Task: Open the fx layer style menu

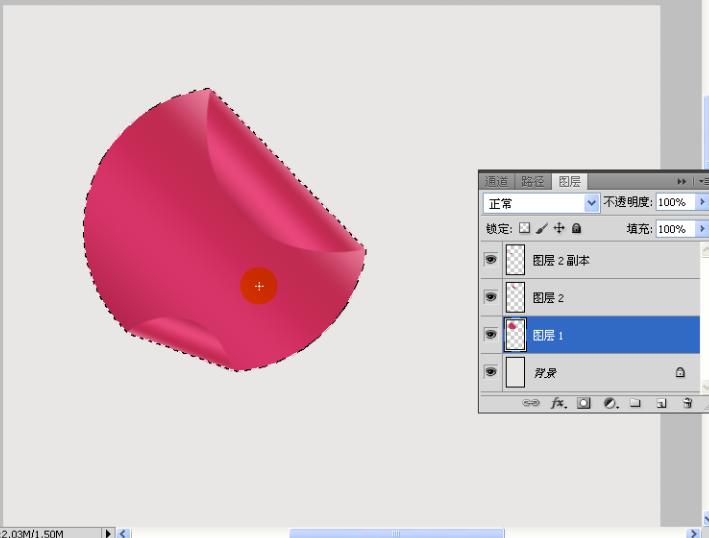Action: coord(558,403)
